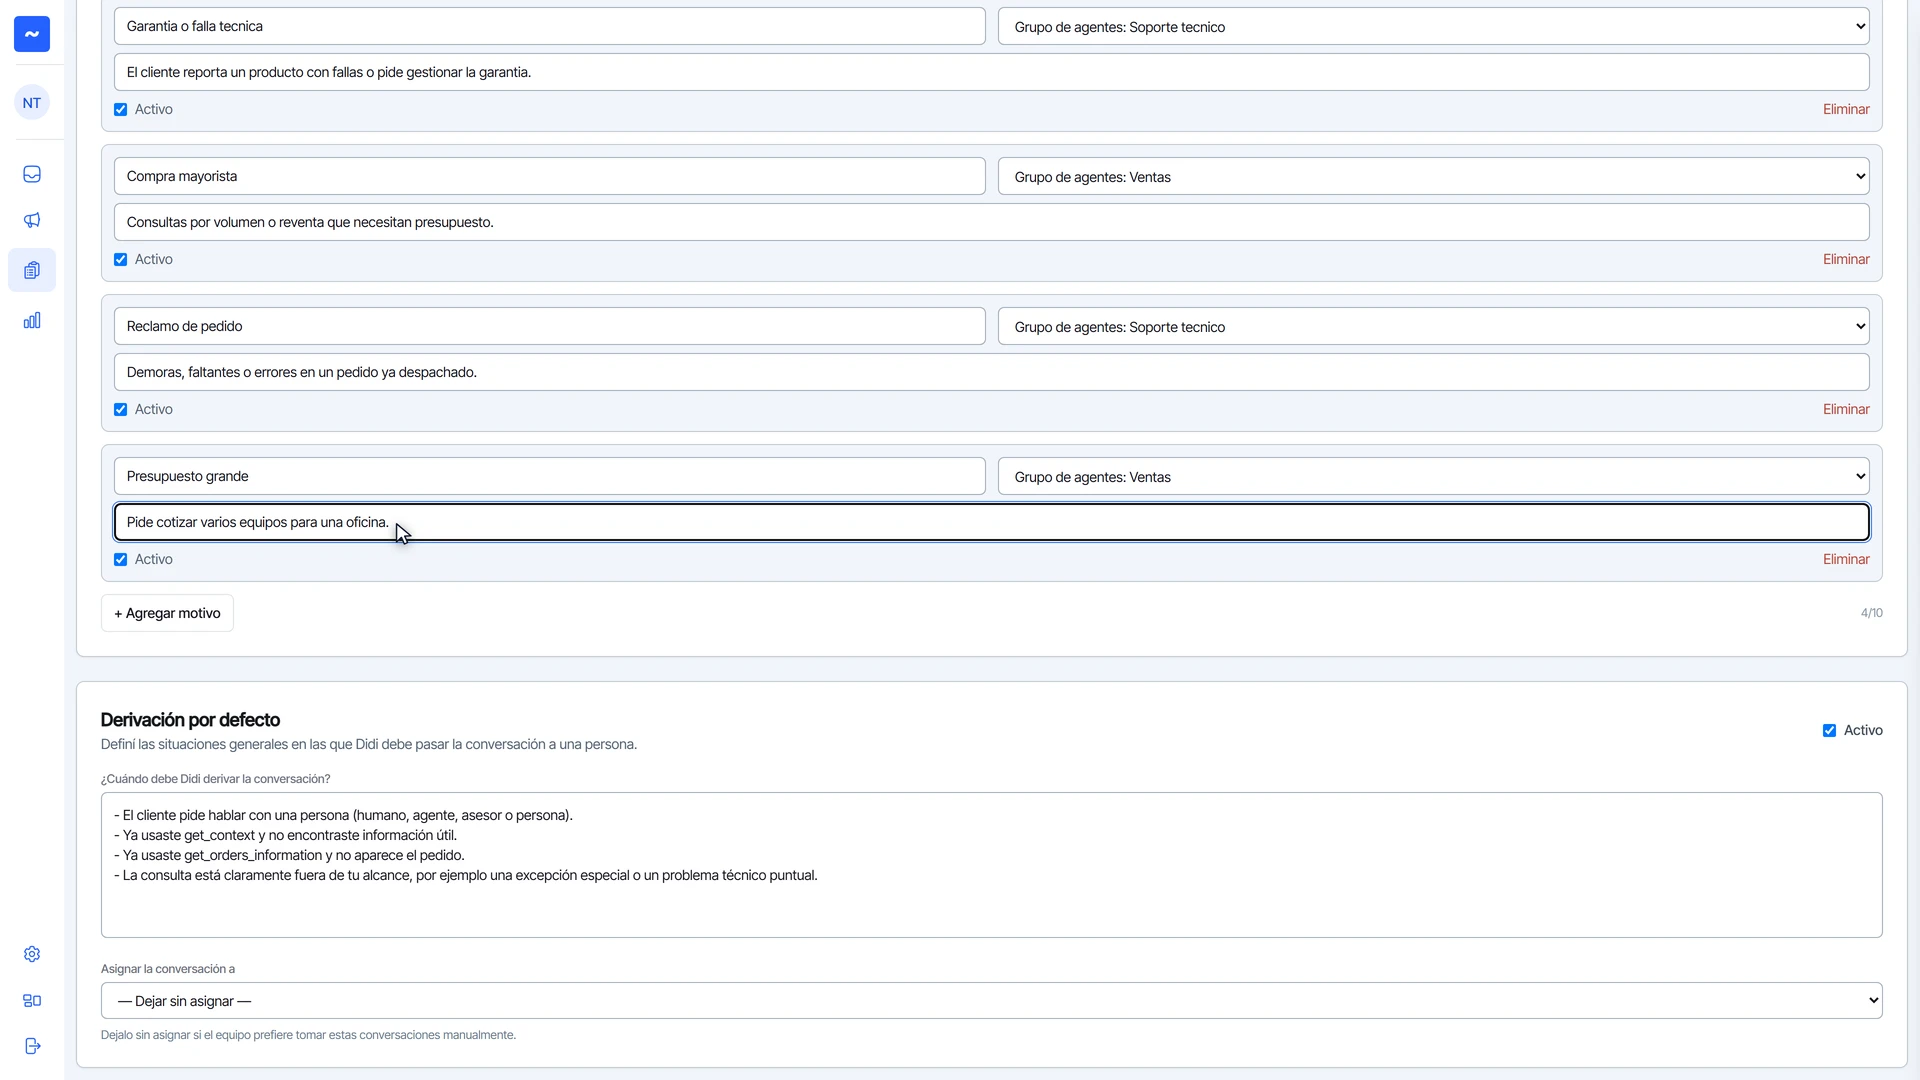Open agent group dropdown for Compra mayorista

[x=1434, y=176]
